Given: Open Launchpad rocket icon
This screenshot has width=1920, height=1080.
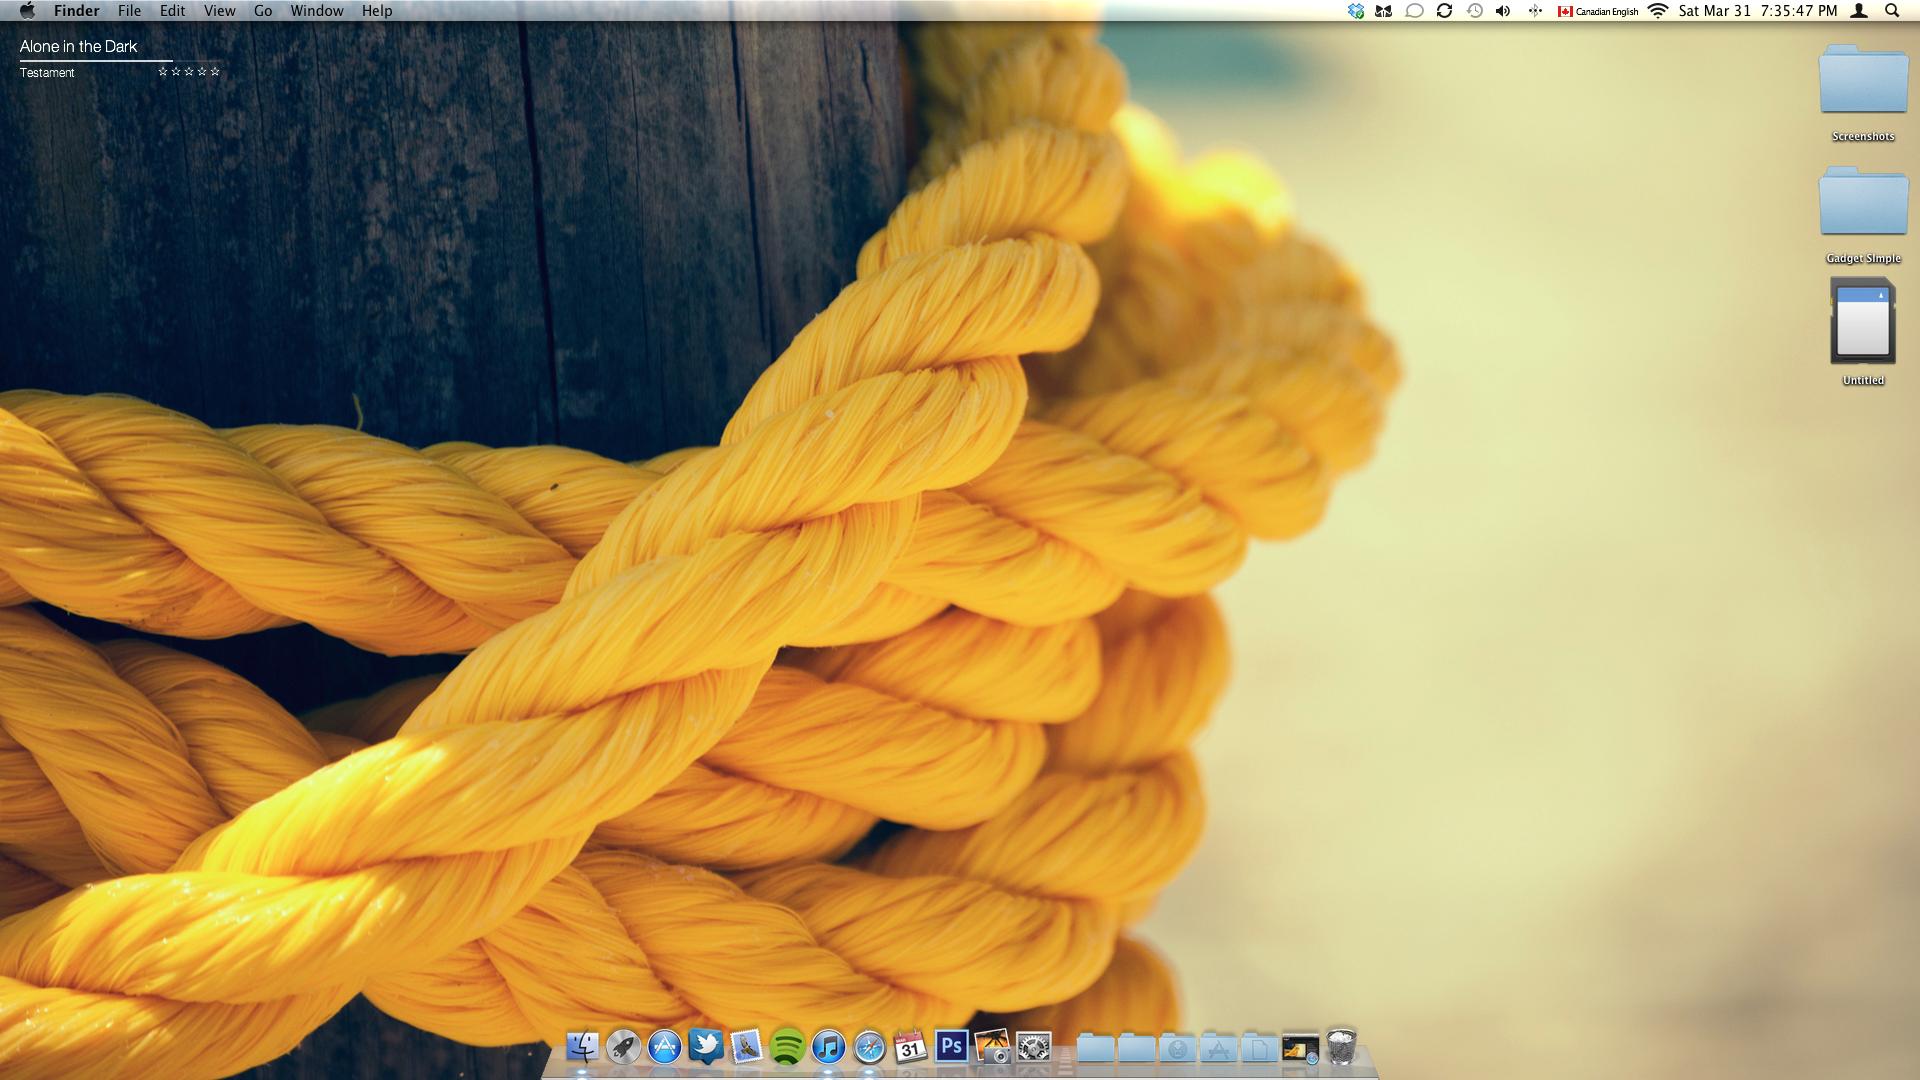Looking at the screenshot, I should tap(624, 1047).
